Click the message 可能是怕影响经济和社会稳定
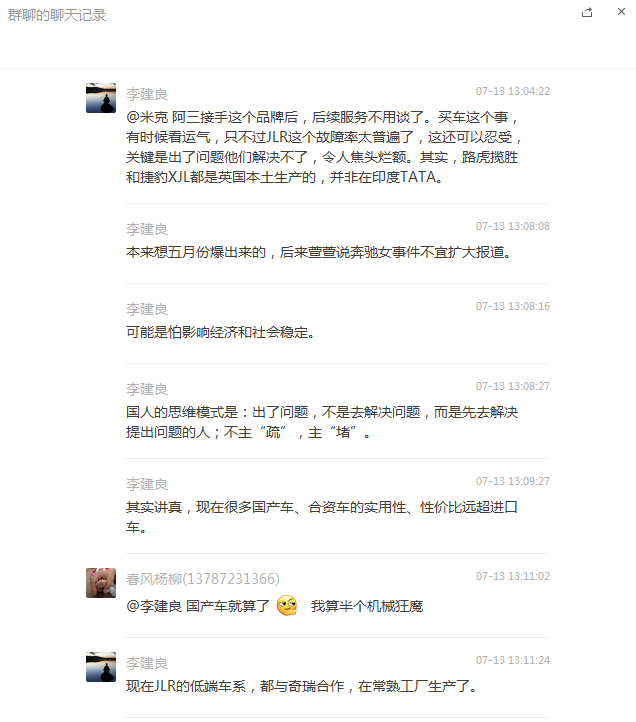Image resolution: width=636 pixels, height=722 pixels. [x=220, y=332]
